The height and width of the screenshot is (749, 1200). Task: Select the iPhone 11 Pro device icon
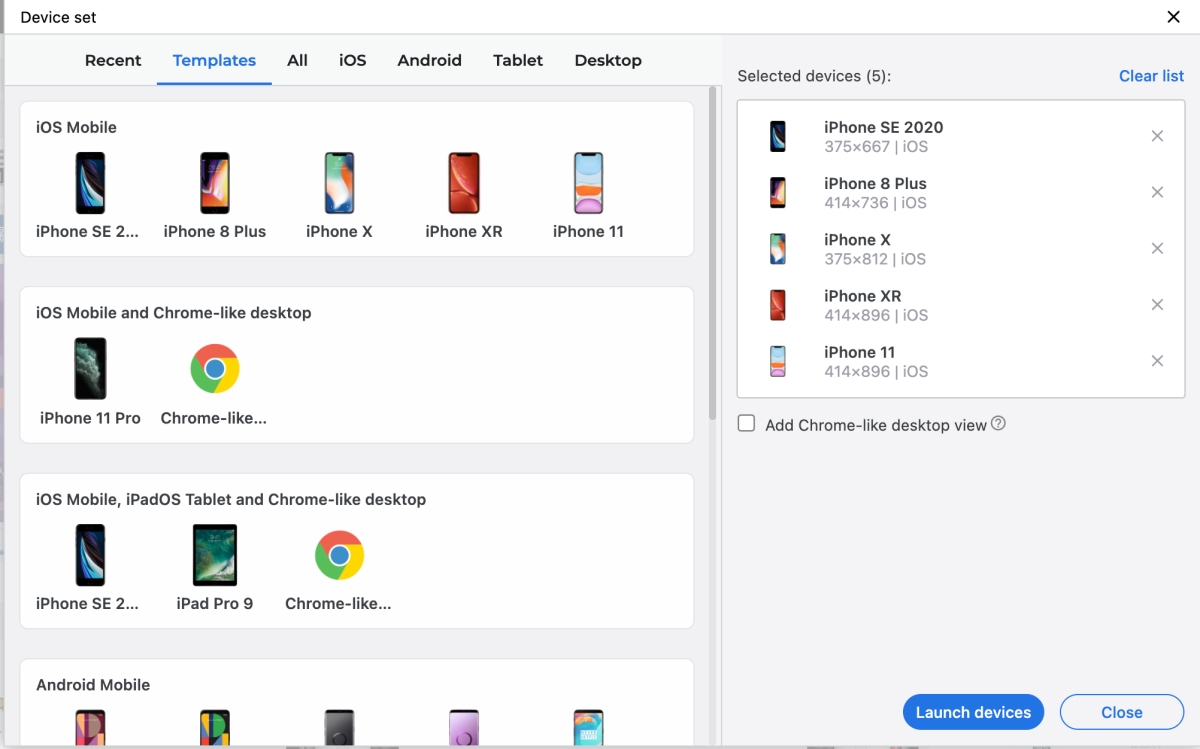click(x=90, y=368)
